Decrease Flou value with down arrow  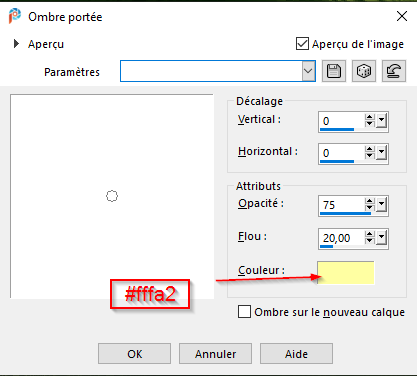pyautogui.click(x=369, y=241)
